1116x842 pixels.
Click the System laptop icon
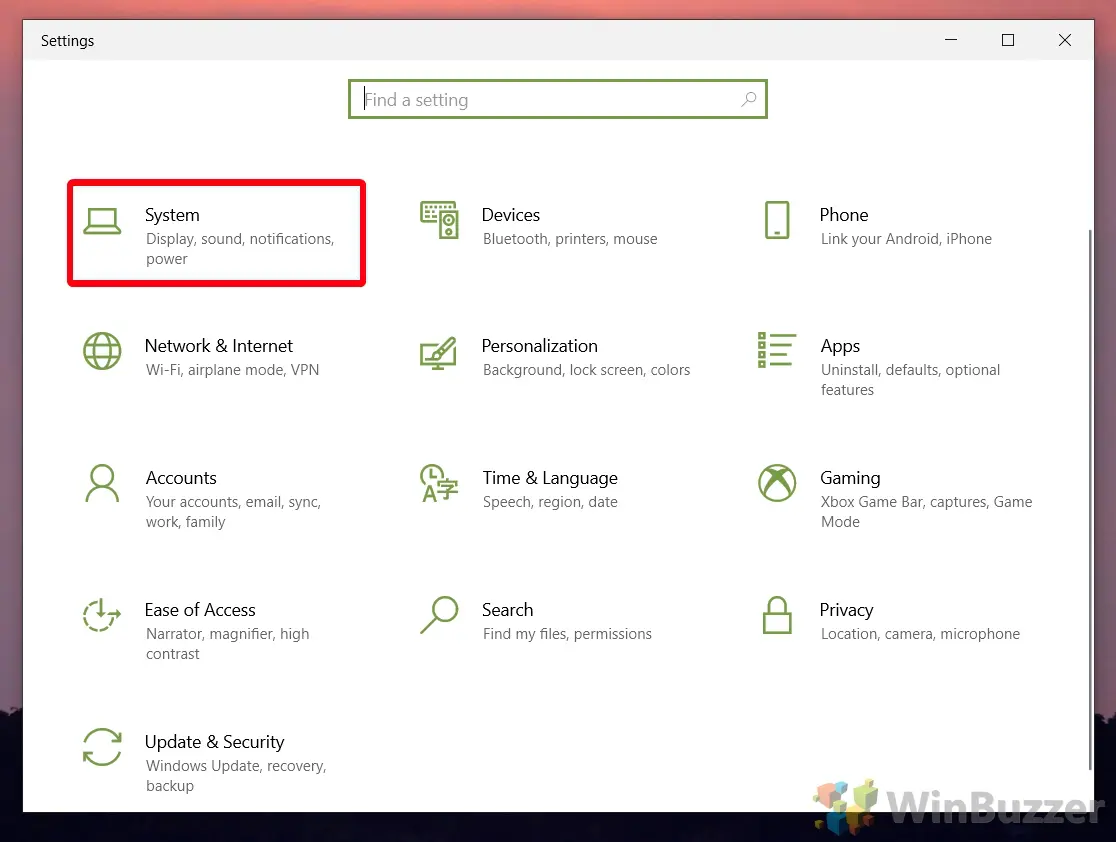[x=102, y=221]
